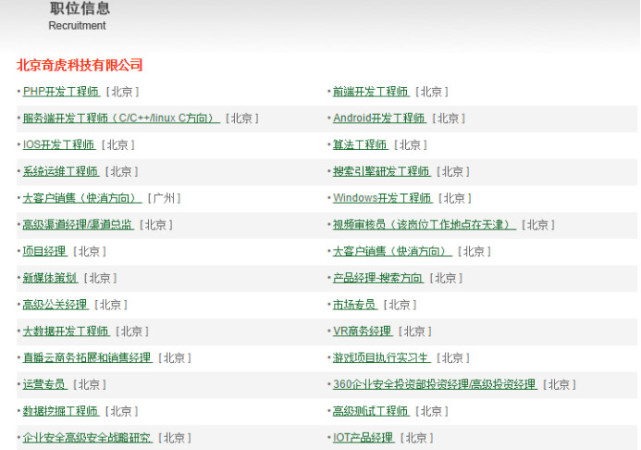Screen dimensions: 641x450
Task: Open the 游戏项目执行实习生 link
Action: [382, 358]
